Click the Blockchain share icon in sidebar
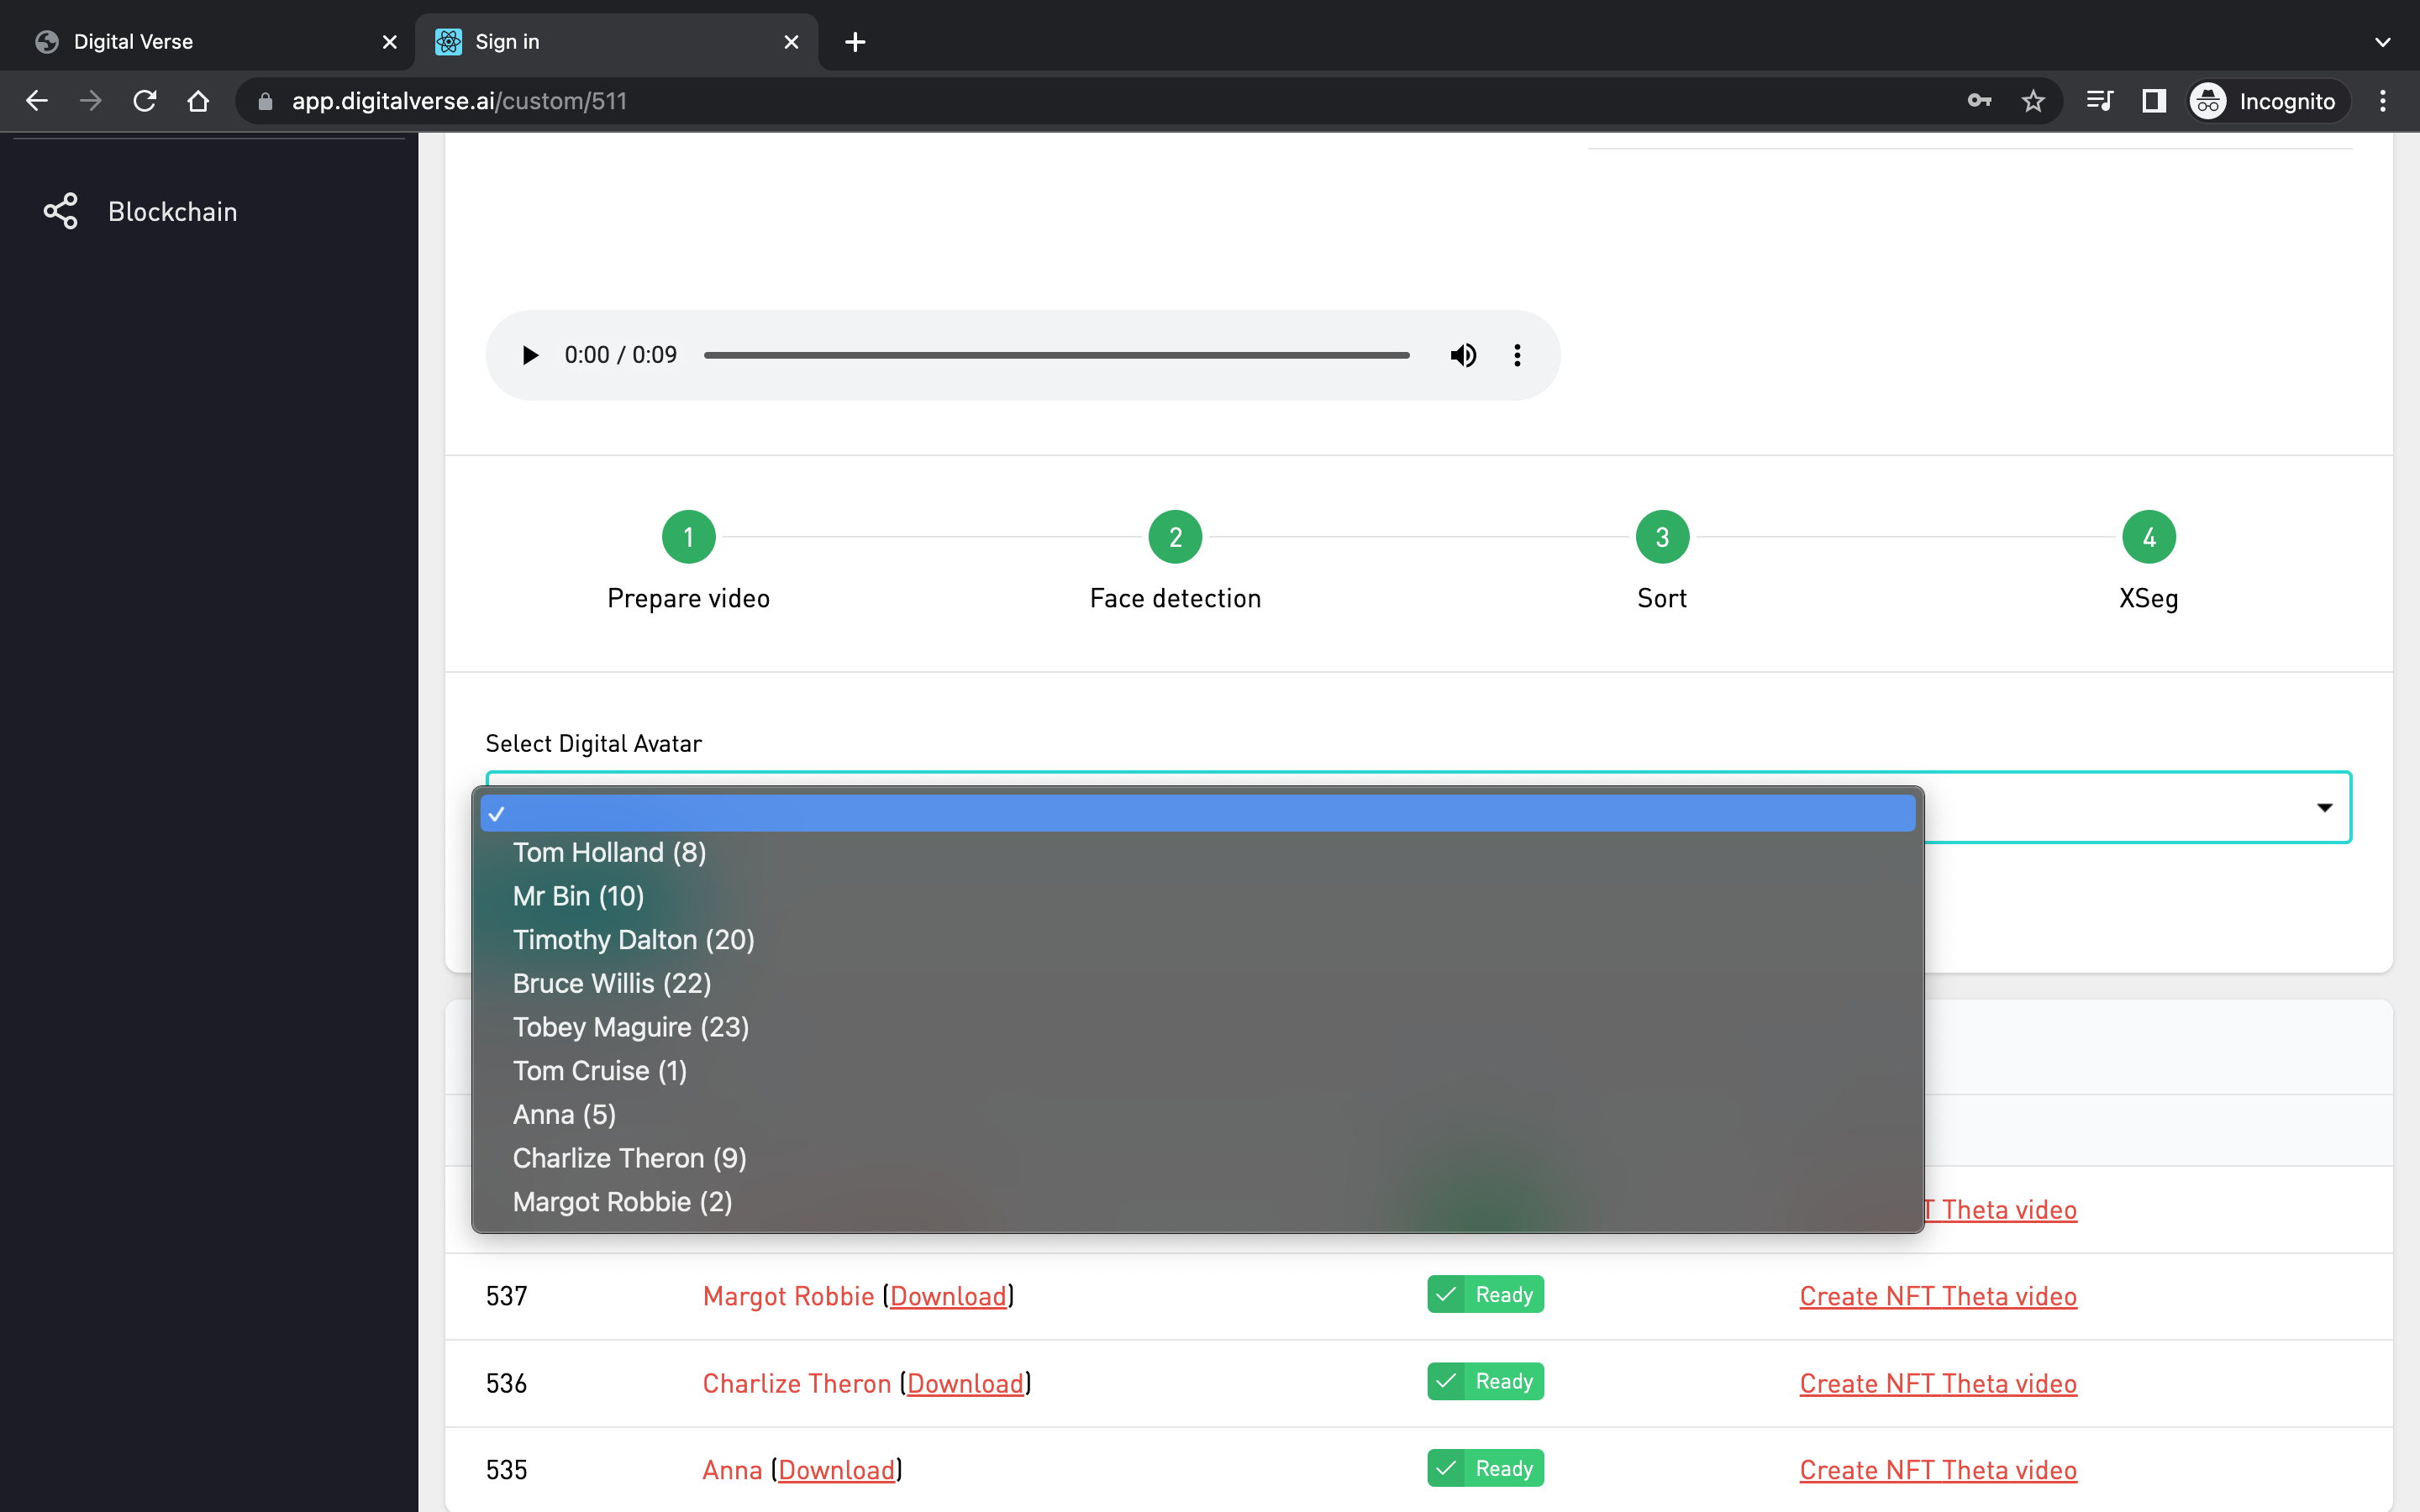The height and width of the screenshot is (1512, 2420). point(60,211)
